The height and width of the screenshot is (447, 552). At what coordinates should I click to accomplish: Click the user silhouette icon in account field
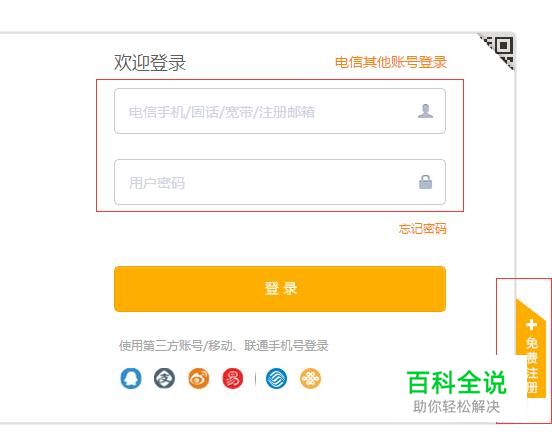(x=425, y=111)
